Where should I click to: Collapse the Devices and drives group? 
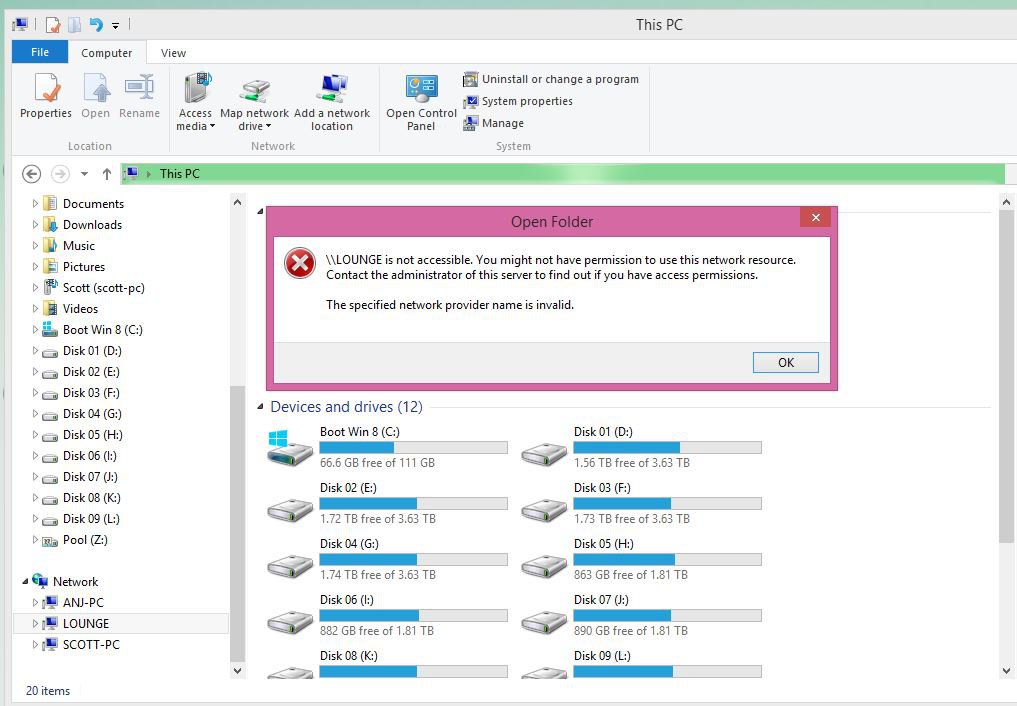[260, 406]
